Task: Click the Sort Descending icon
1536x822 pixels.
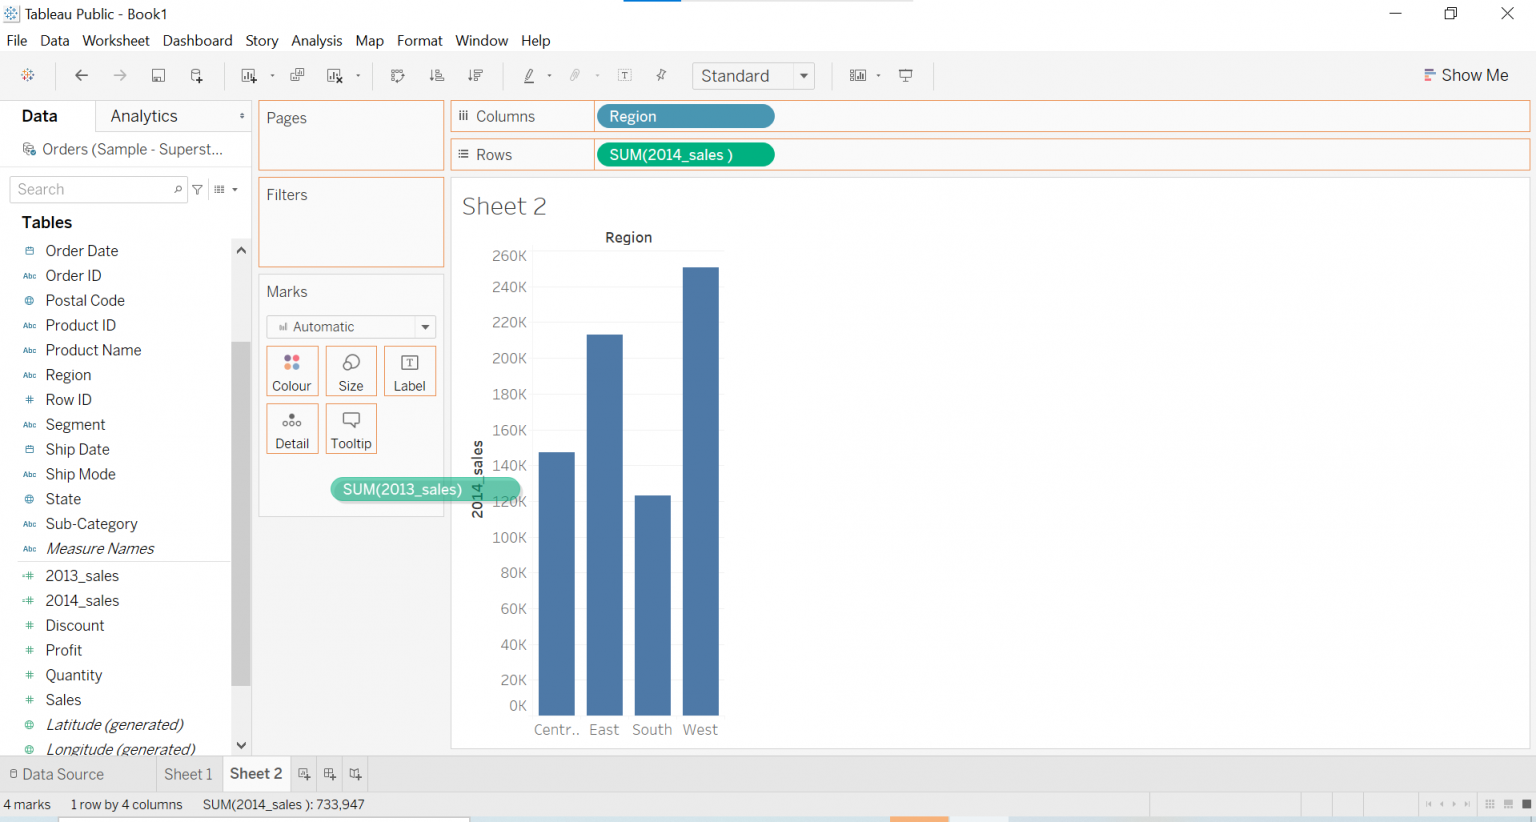Action: point(476,75)
